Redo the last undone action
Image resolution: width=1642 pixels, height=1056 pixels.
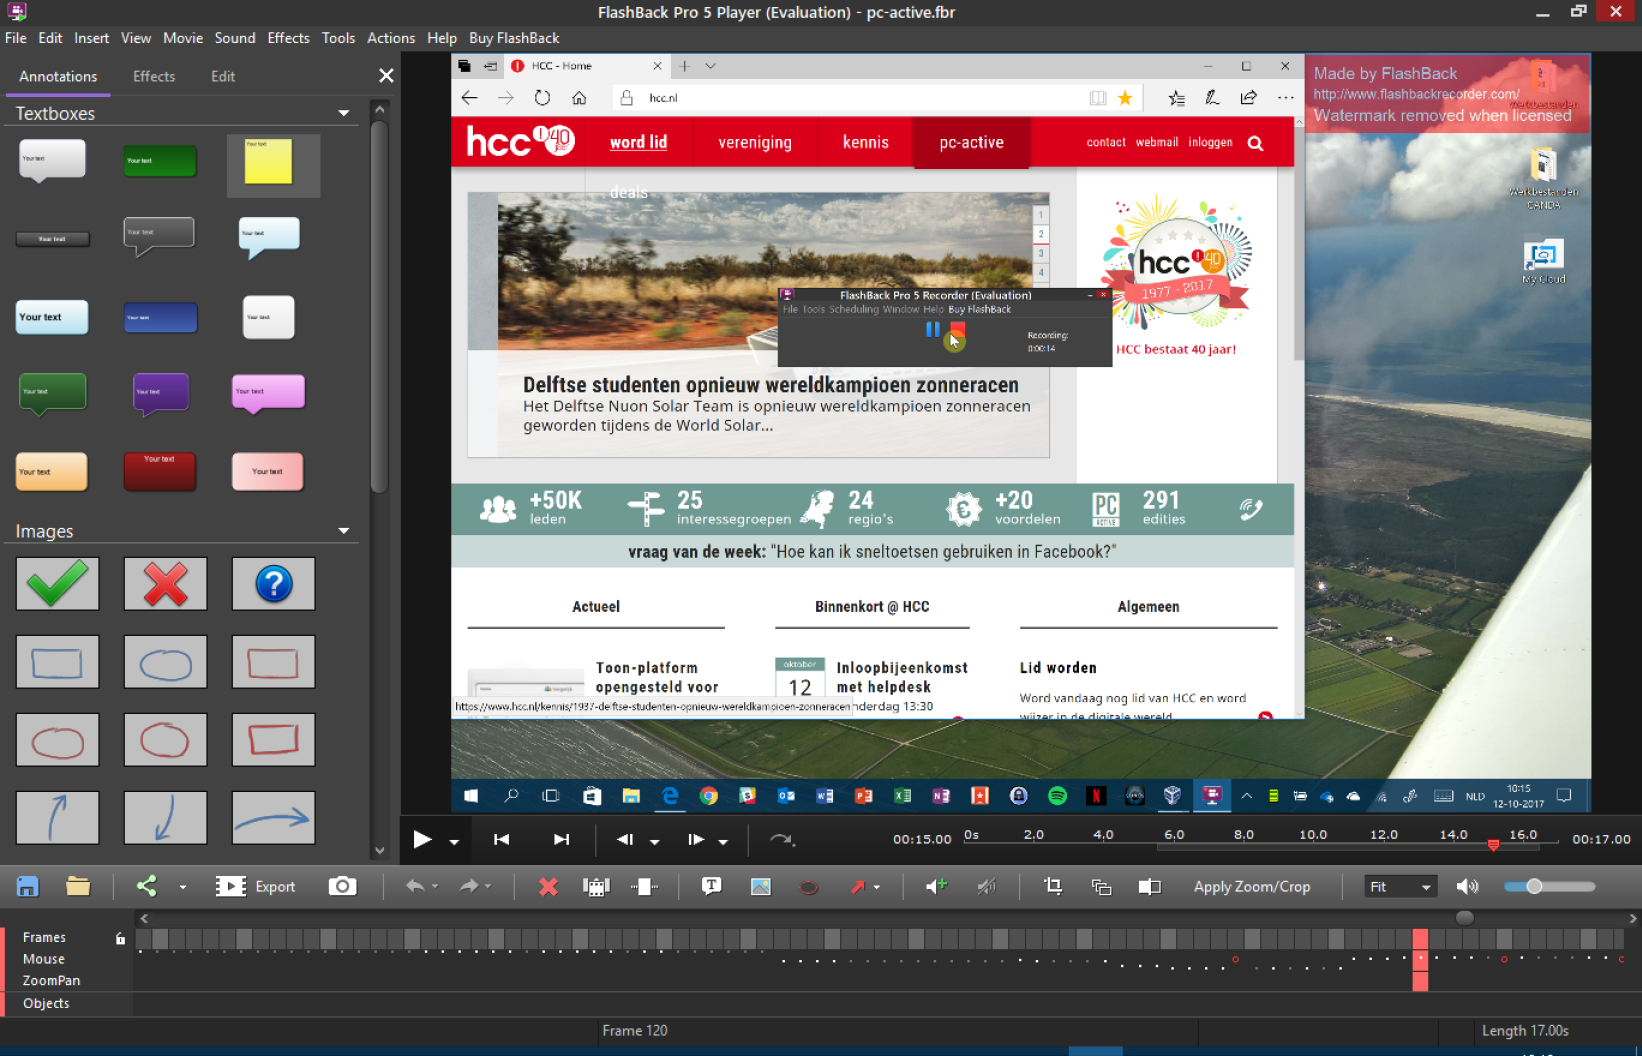tap(469, 886)
